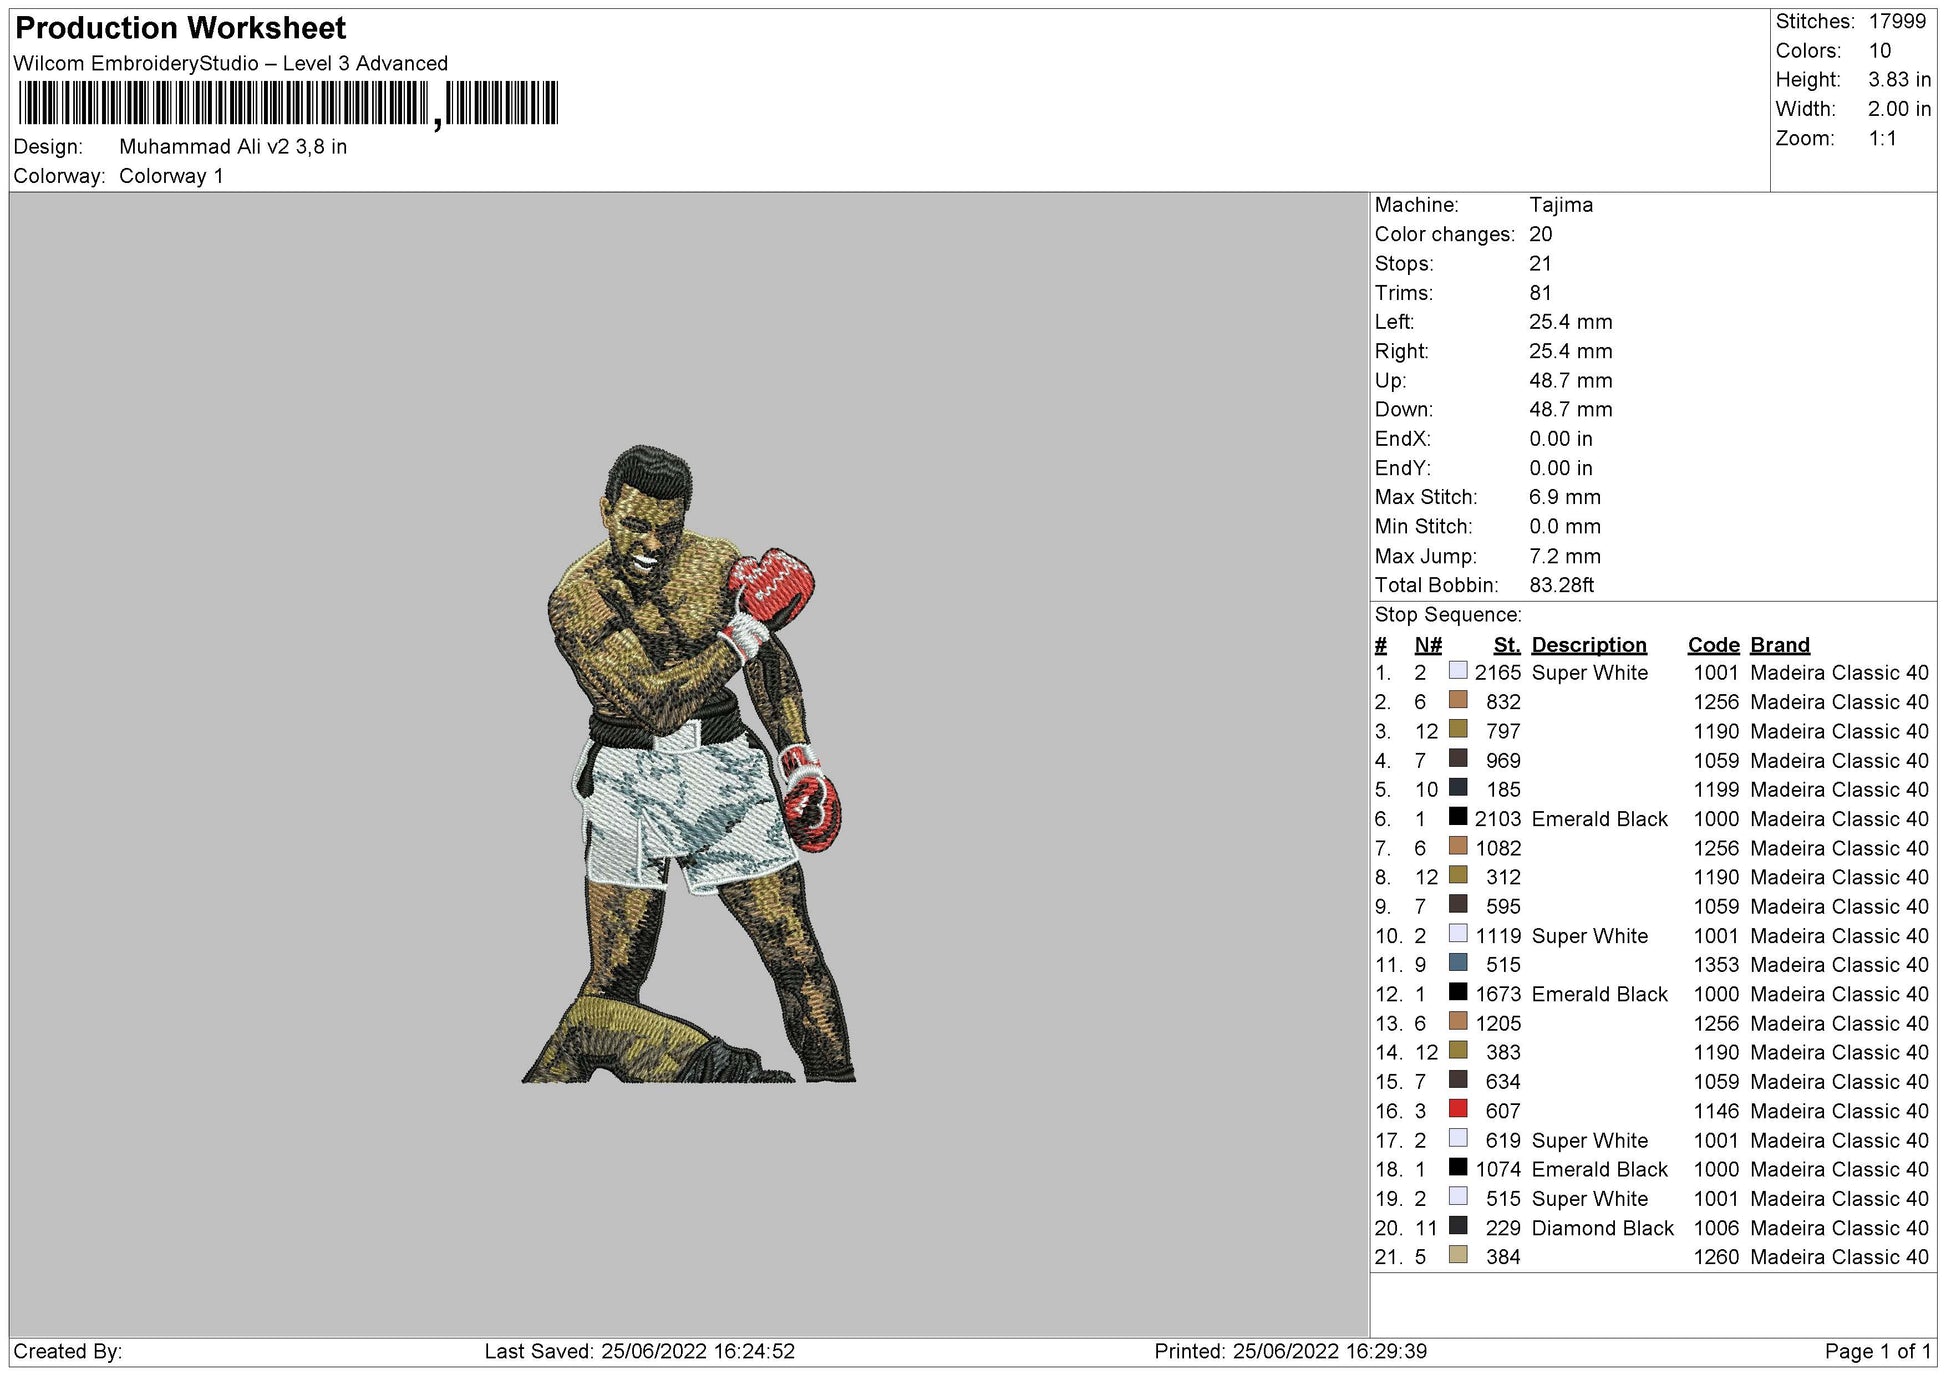
Task: Click the Stitches count 17999
Action: click(x=1896, y=21)
